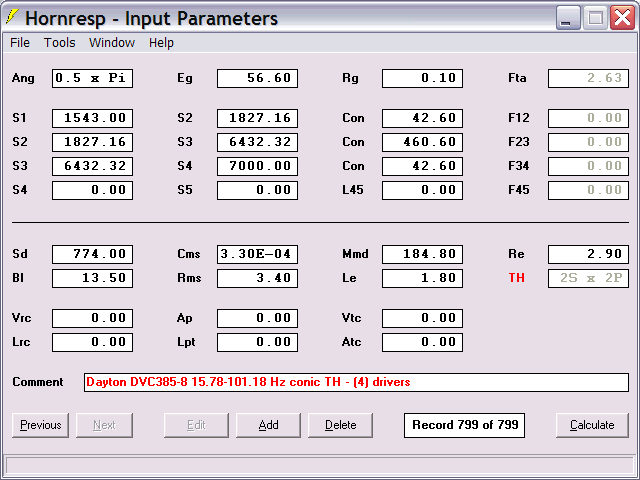Click the Vtc field
Viewport: 640px width, 480px height.
422,318
